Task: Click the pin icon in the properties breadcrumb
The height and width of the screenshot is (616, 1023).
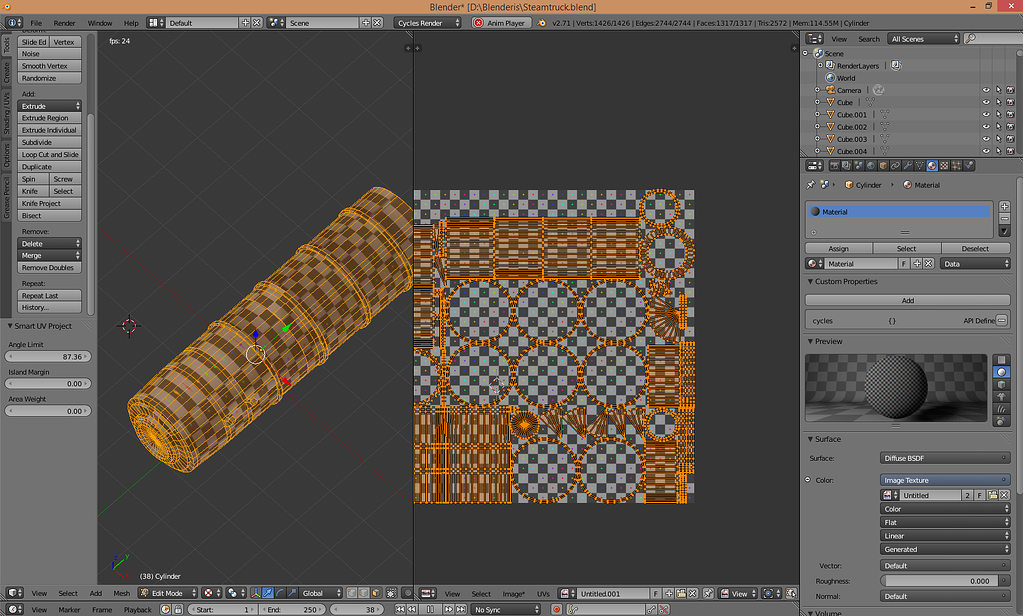Action: [811, 185]
